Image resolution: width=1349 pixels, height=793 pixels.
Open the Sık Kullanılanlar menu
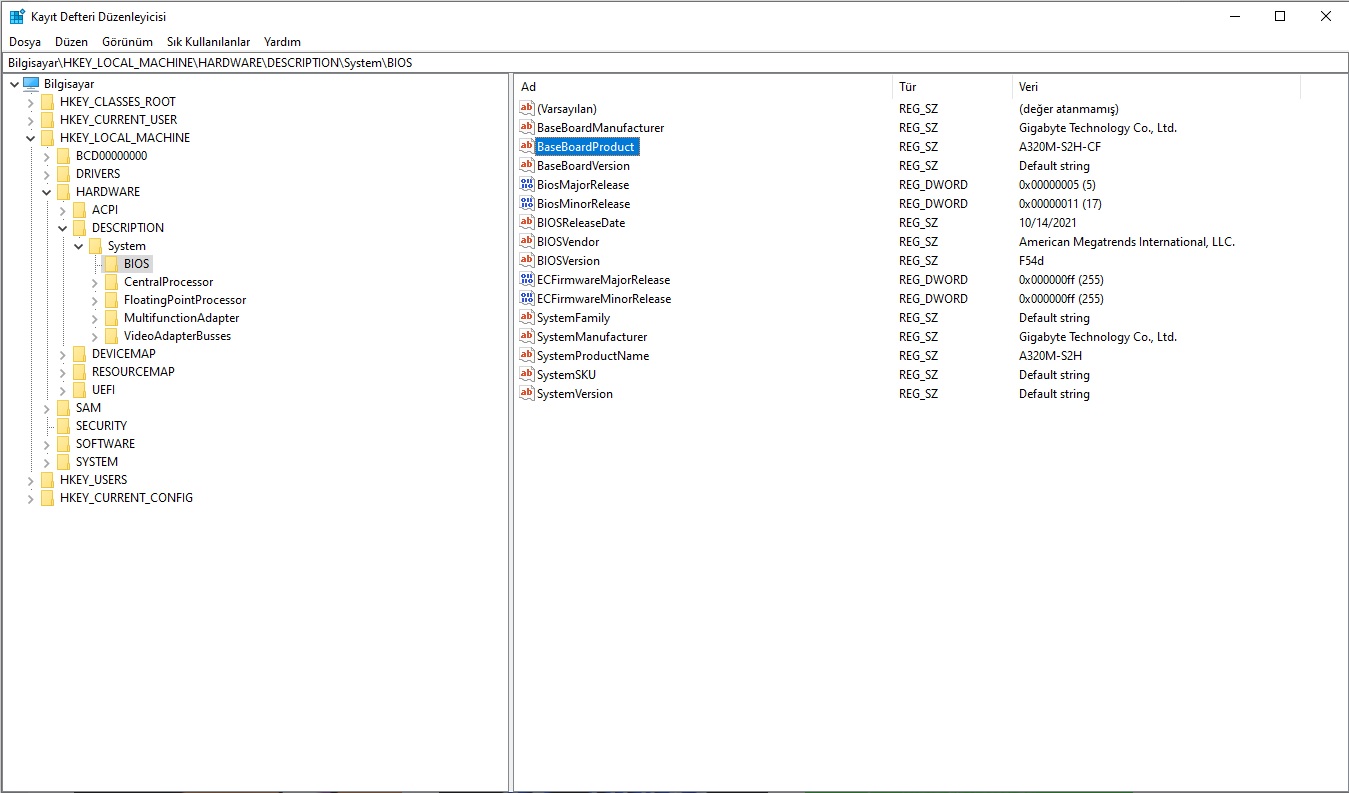click(208, 42)
